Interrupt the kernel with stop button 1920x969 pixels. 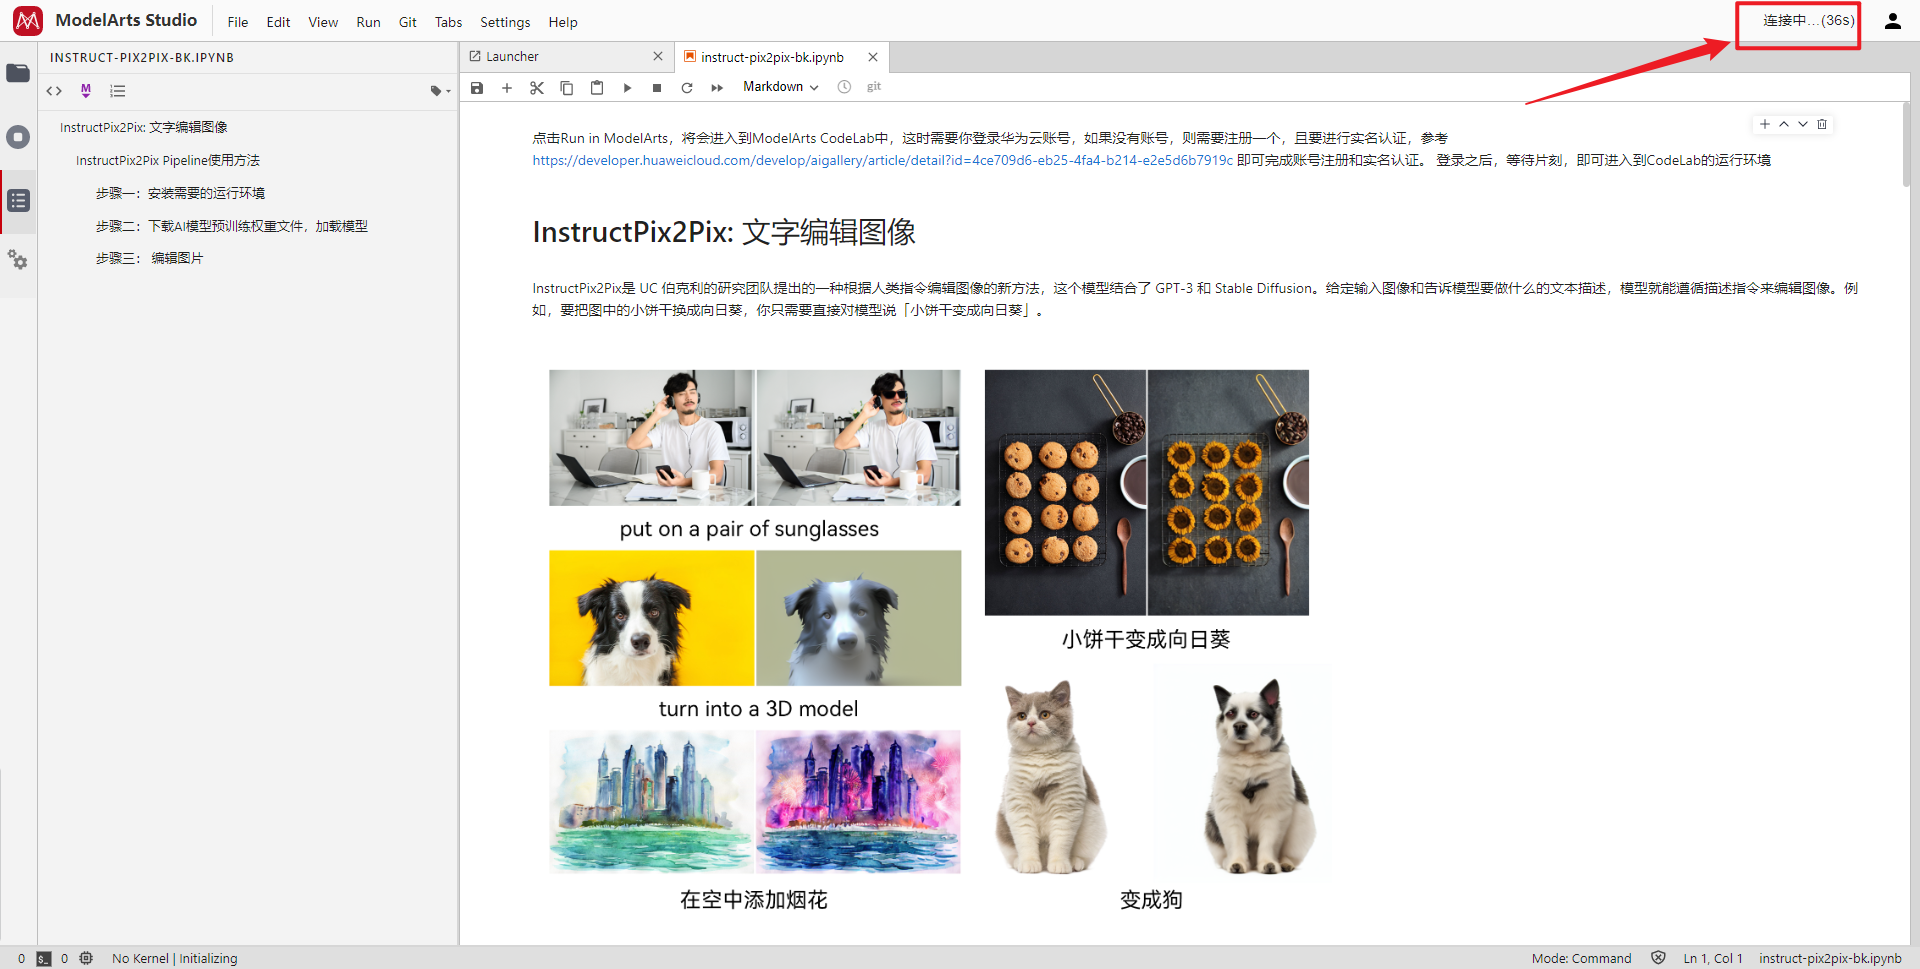click(x=657, y=88)
